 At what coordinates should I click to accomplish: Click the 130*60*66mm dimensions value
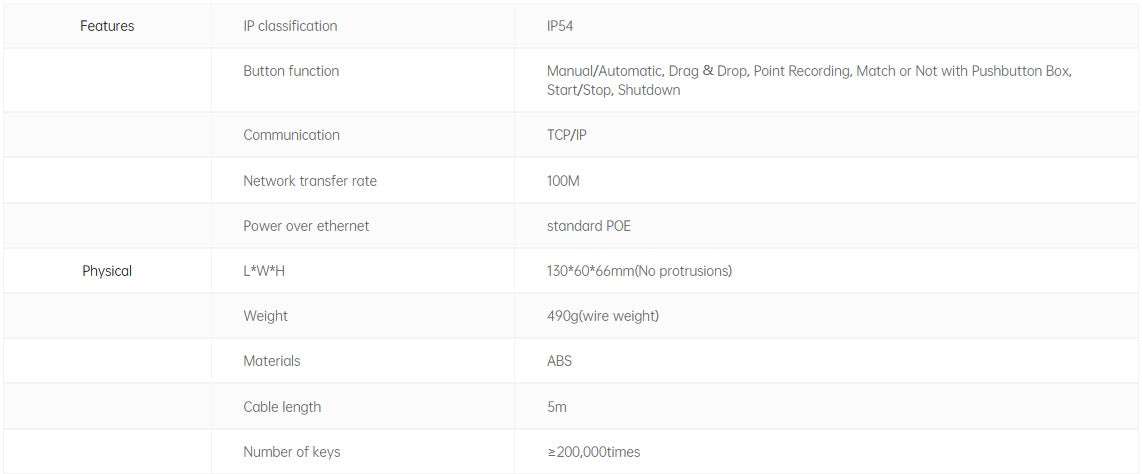click(639, 271)
